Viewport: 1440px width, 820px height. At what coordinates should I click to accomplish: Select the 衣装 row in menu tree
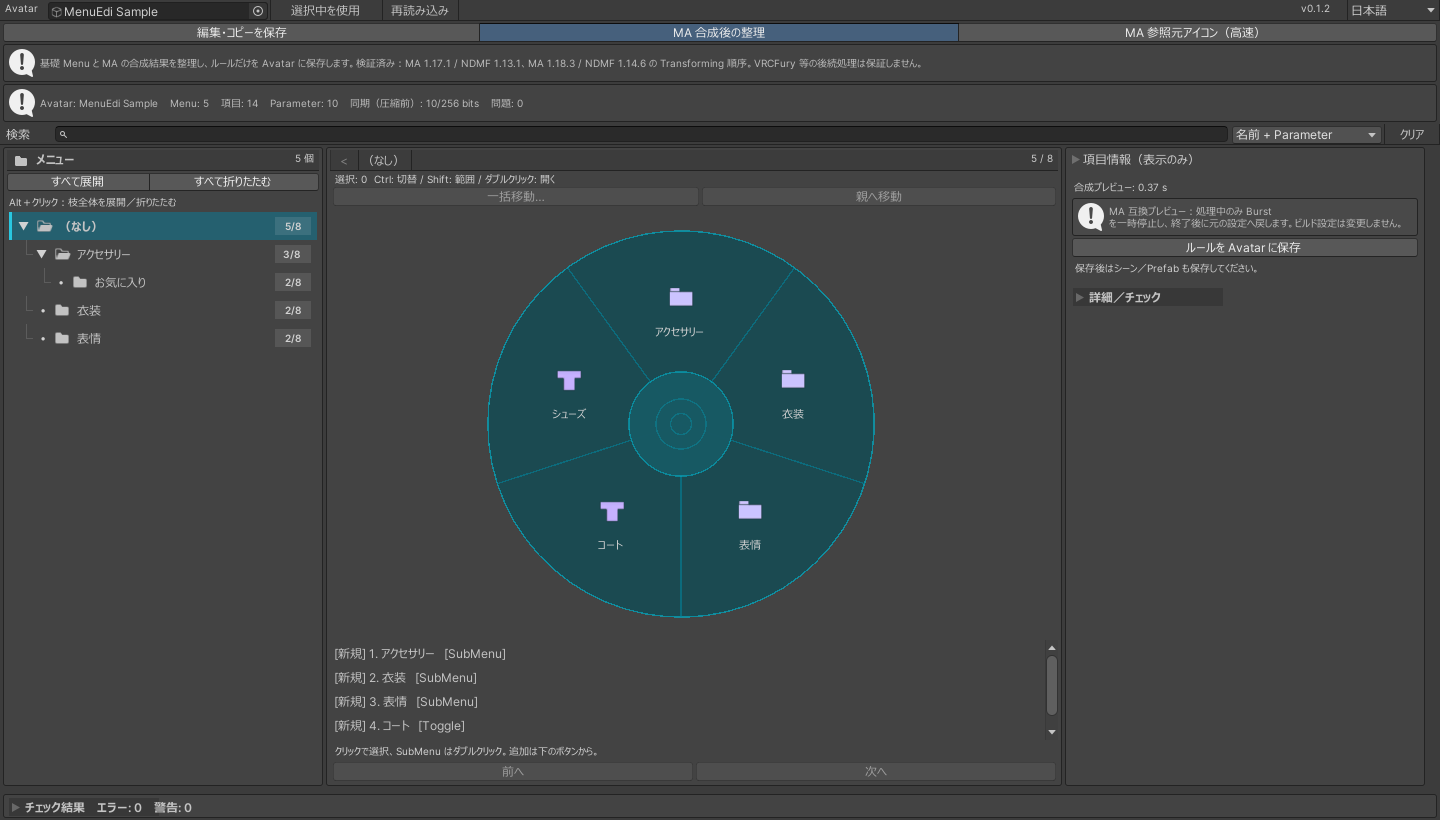tap(163, 310)
